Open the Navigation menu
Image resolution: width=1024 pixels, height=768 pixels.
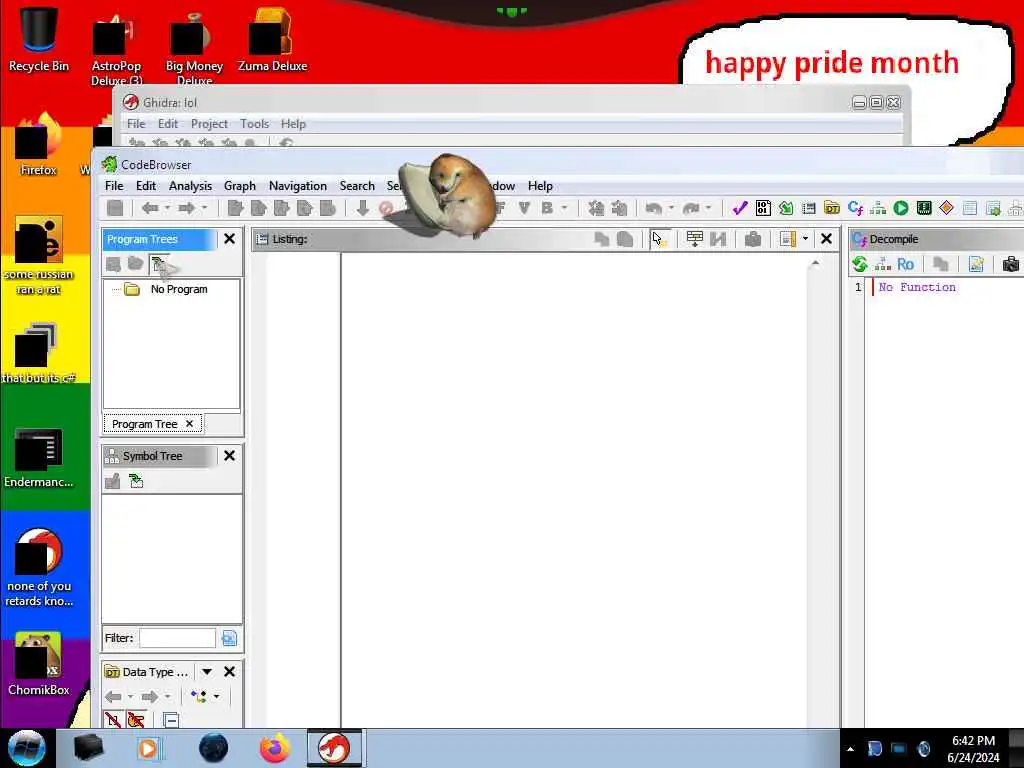click(x=298, y=185)
